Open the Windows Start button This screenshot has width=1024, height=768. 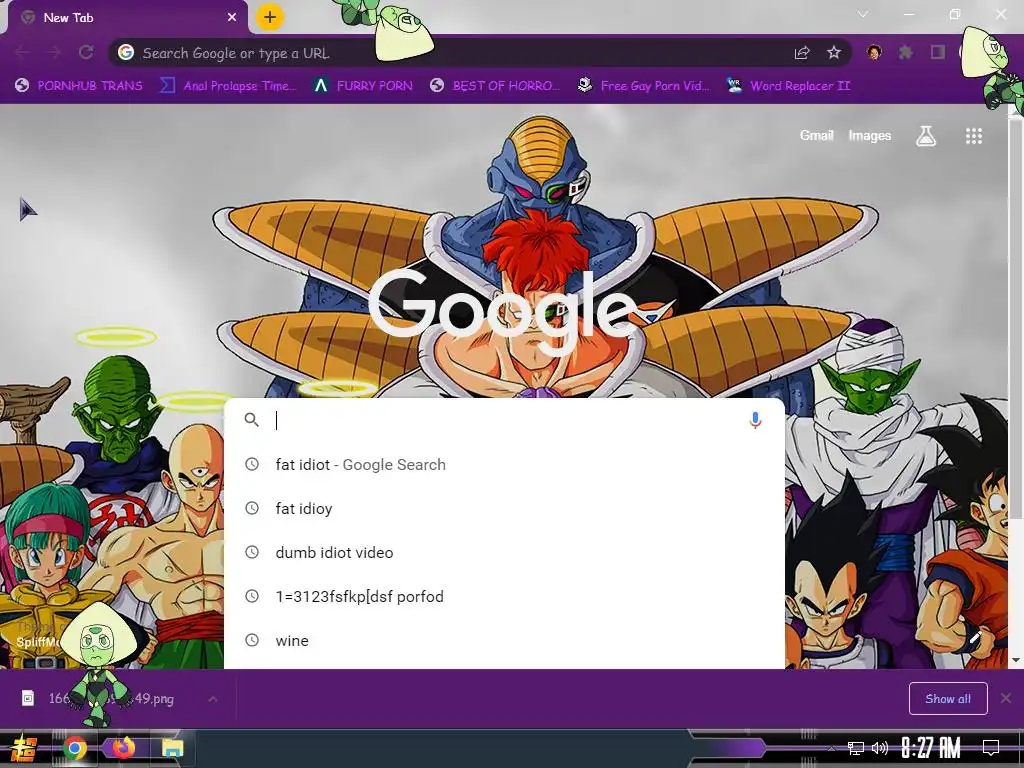tap(24, 748)
